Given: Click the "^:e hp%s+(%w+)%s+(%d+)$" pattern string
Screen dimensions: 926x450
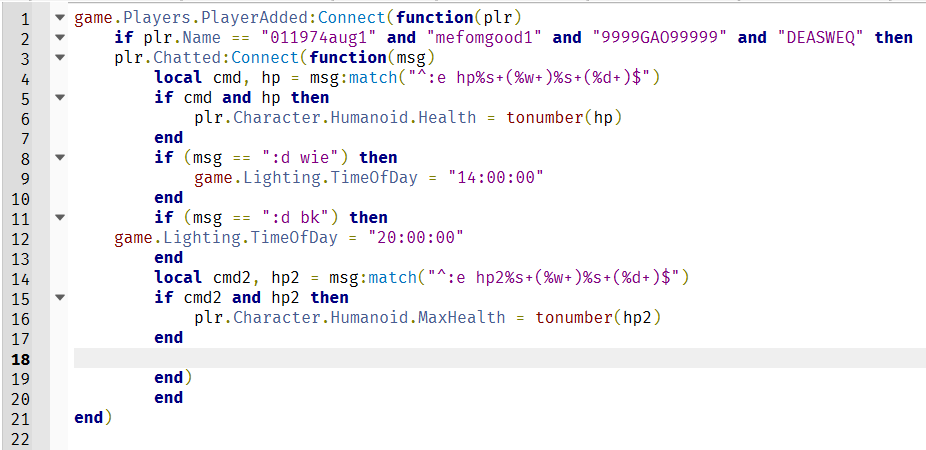Looking at the screenshot, I should pos(529,78).
